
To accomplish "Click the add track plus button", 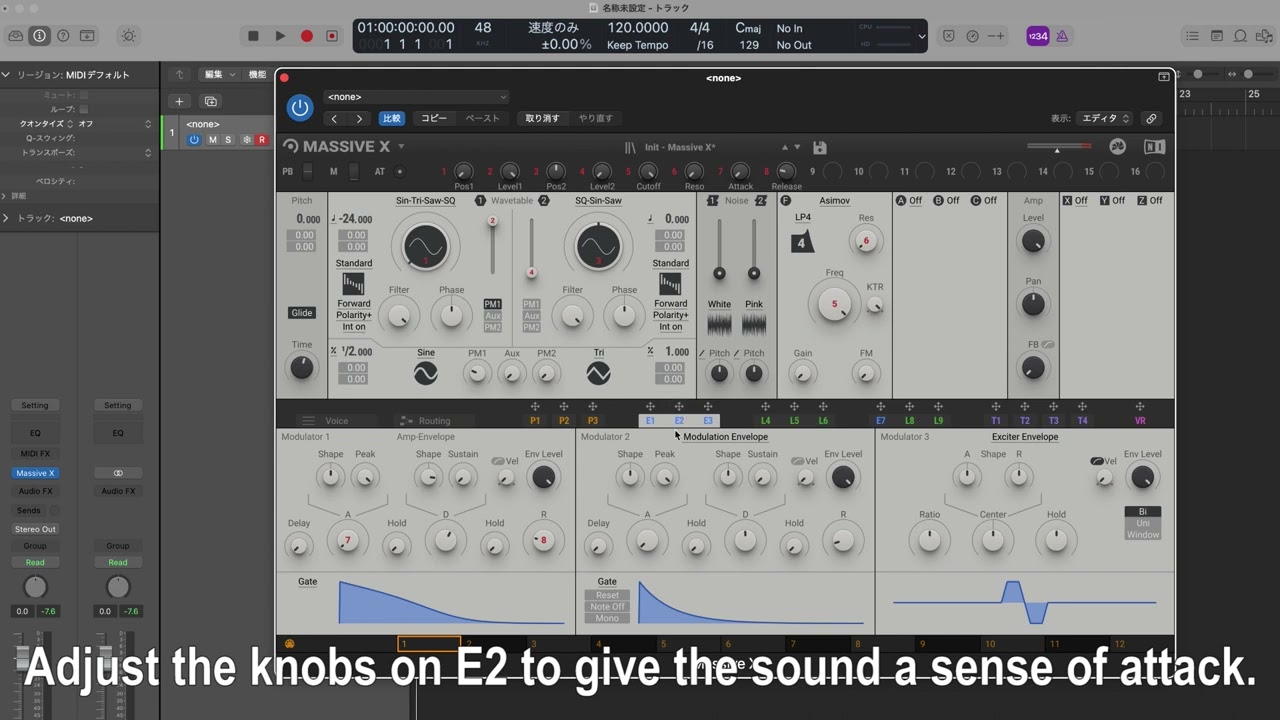I will click(x=179, y=101).
